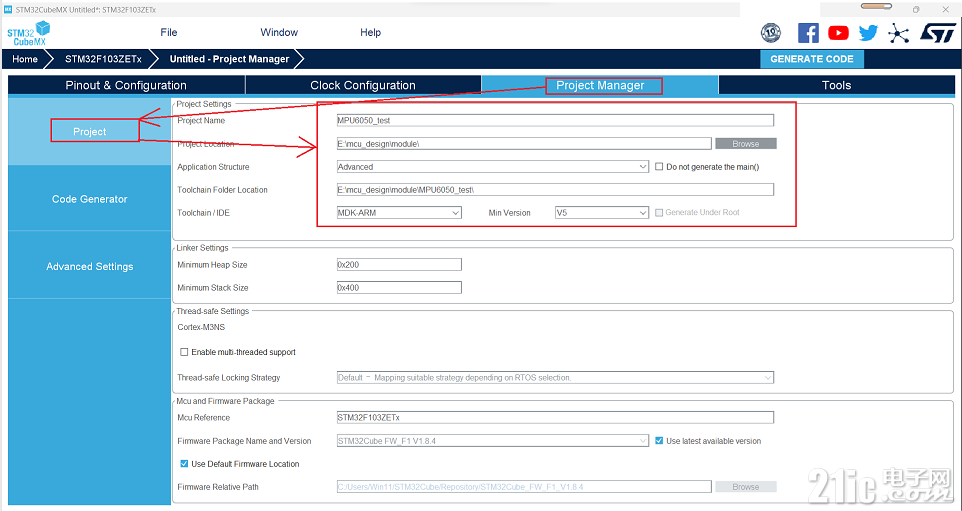Click the Toolchain / IDE label

203,213
